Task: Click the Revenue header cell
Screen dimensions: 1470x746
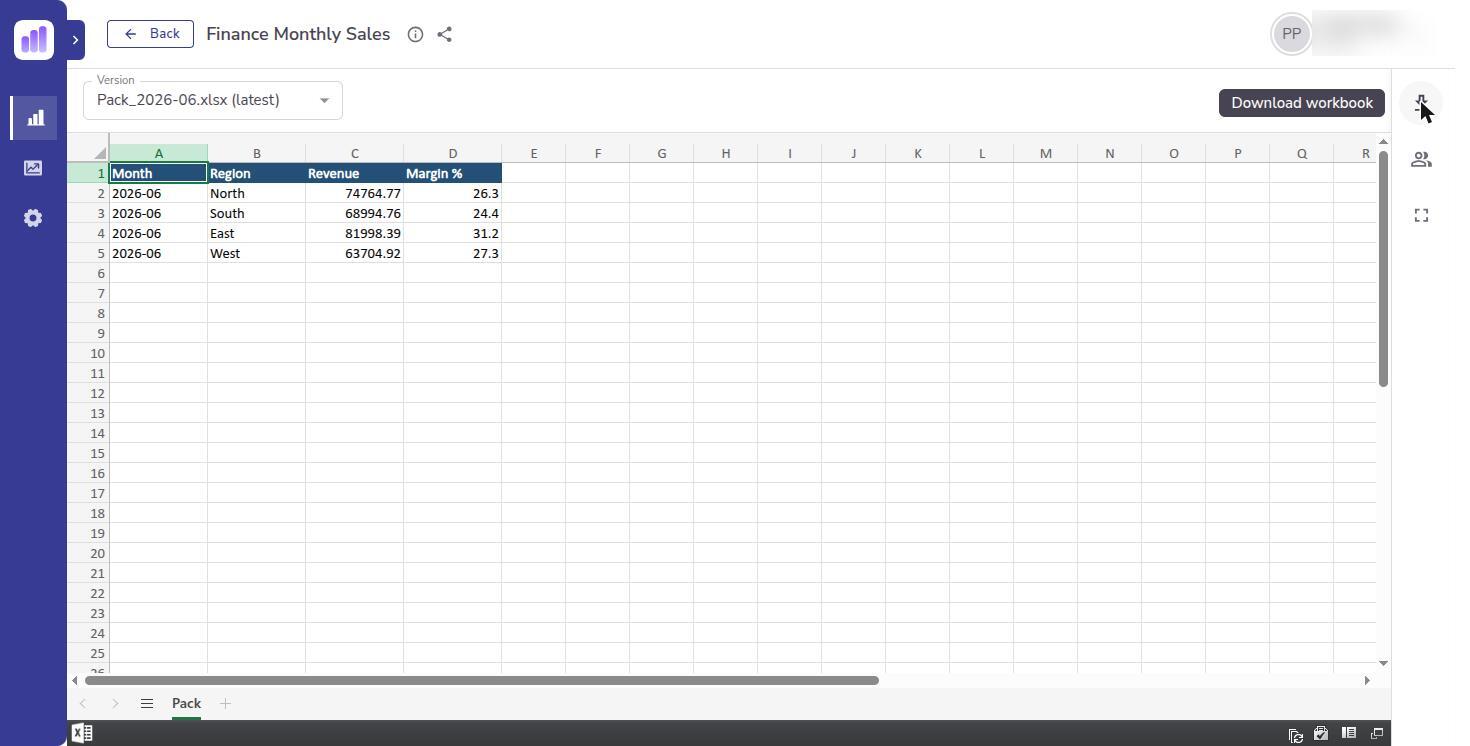Action: (354, 173)
